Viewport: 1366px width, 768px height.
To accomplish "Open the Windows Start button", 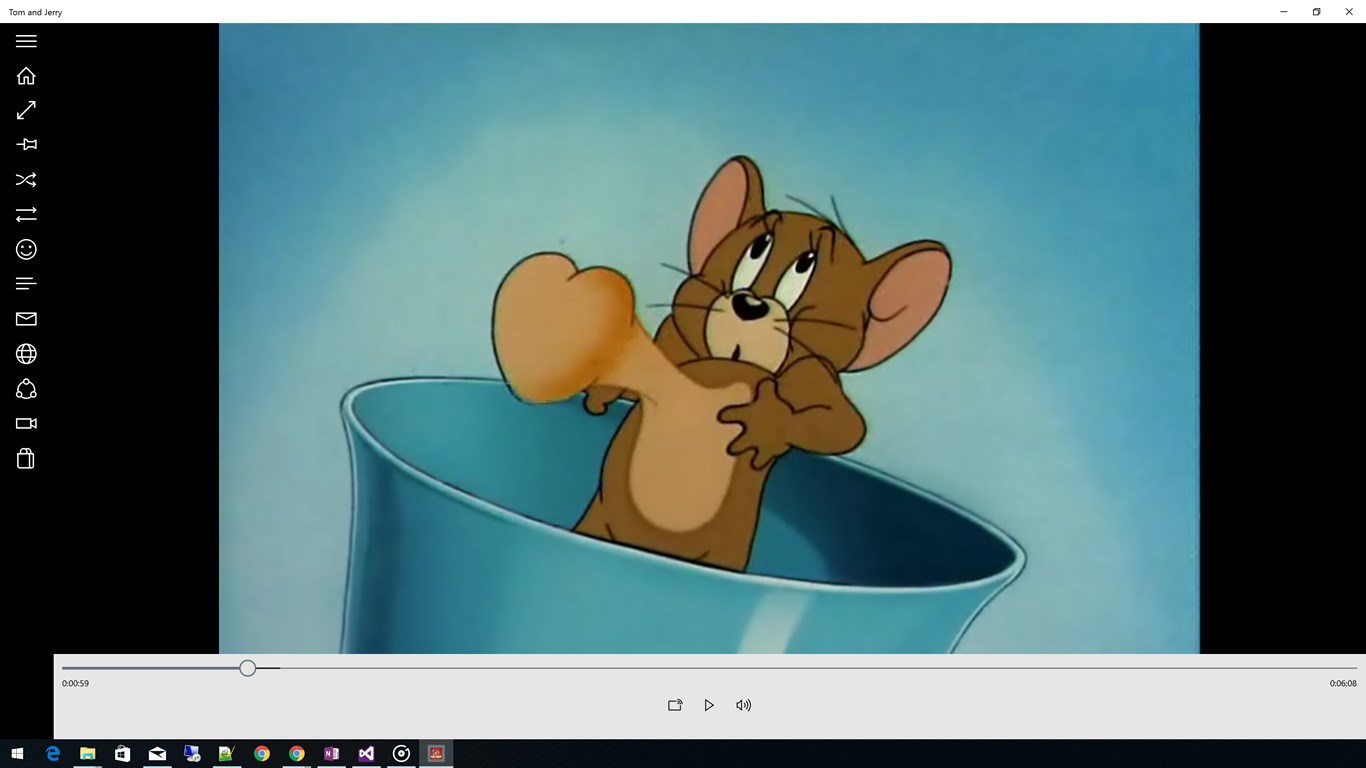I will point(17,754).
